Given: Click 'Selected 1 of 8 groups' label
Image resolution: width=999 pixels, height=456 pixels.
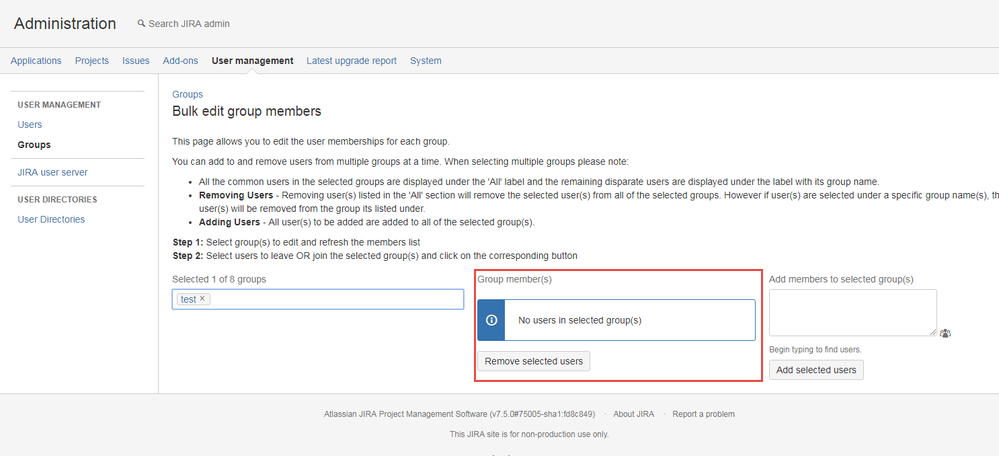Looking at the screenshot, I should tap(219, 279).
